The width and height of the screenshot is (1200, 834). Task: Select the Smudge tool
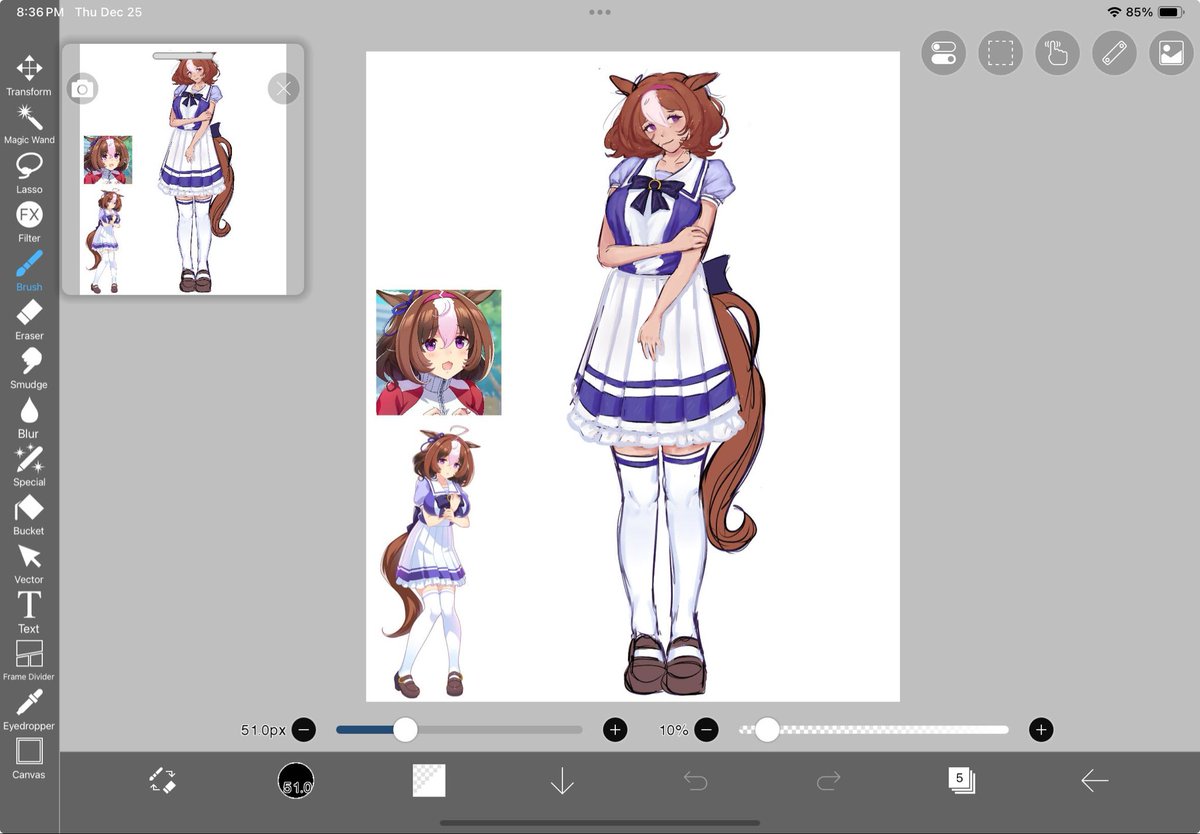(x=29, y=369)
